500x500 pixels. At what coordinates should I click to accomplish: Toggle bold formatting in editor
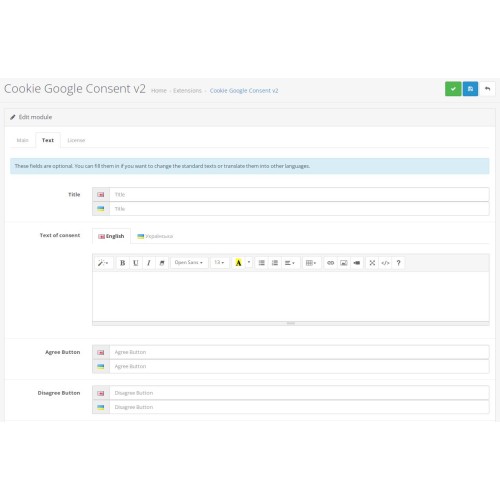point(122,263)
